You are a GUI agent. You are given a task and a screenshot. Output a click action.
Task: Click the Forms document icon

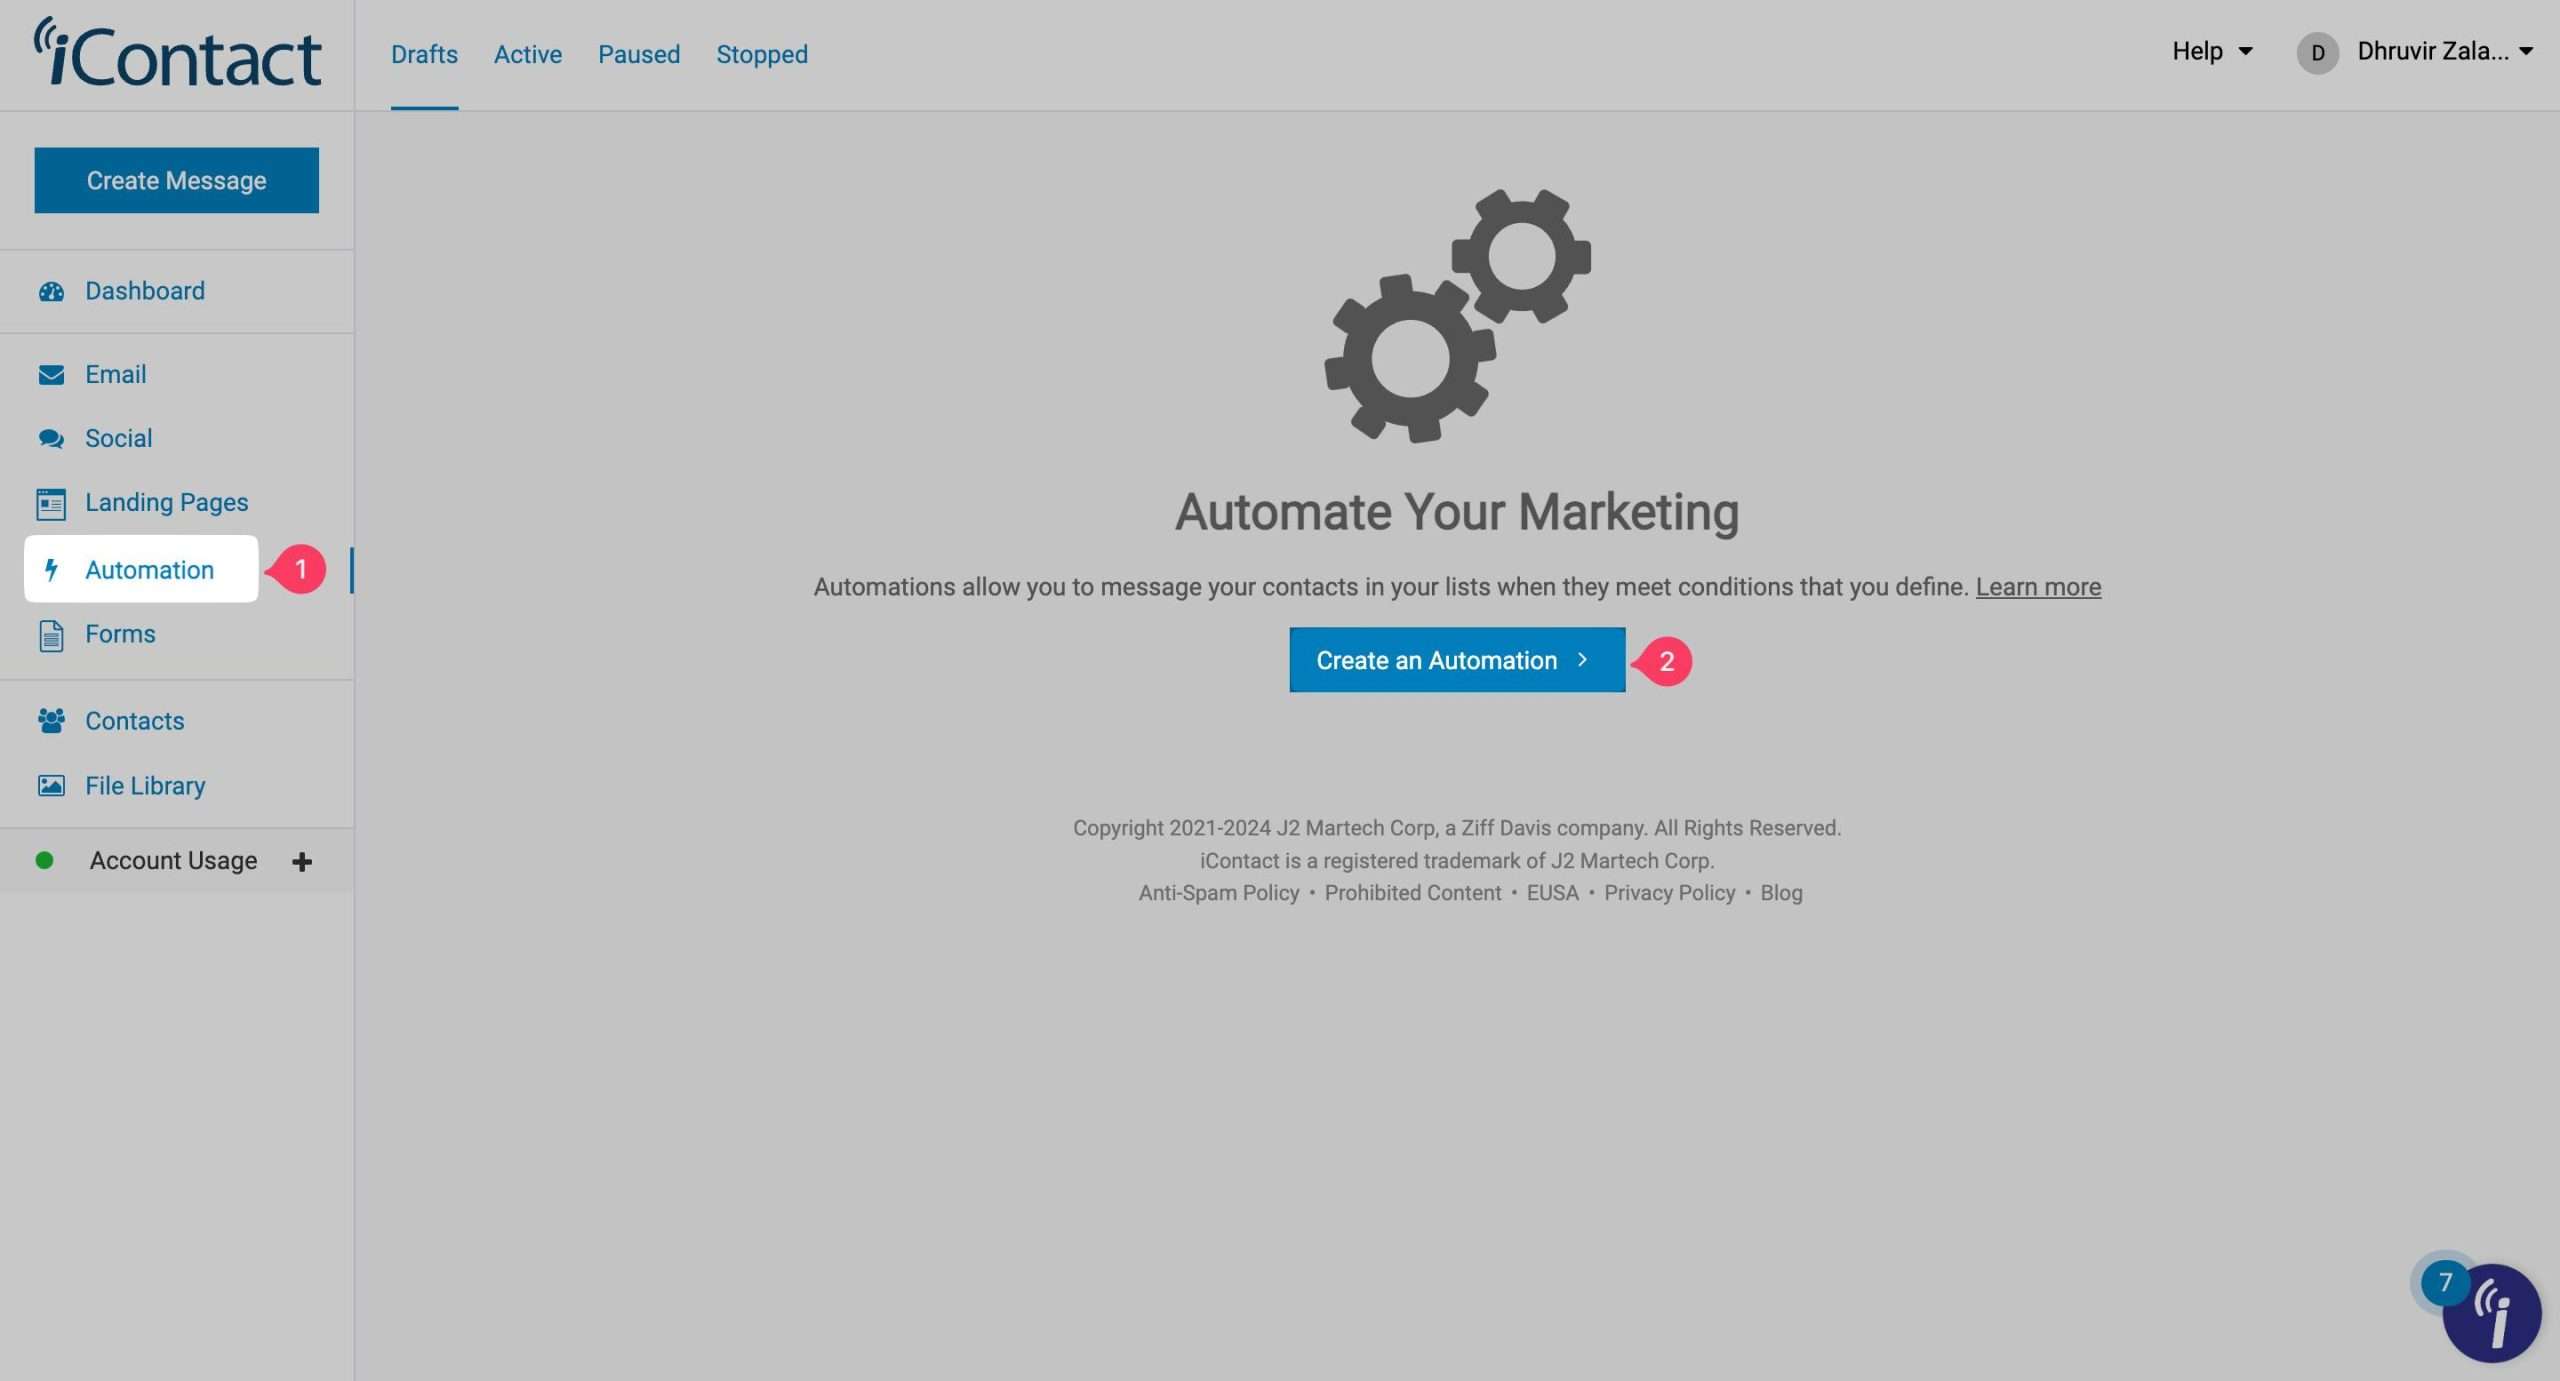point(51,635)
